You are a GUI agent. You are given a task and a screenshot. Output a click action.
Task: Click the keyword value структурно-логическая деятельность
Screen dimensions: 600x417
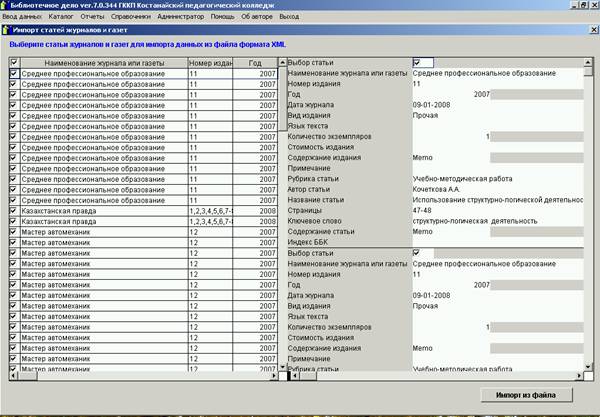pos(475,221)
